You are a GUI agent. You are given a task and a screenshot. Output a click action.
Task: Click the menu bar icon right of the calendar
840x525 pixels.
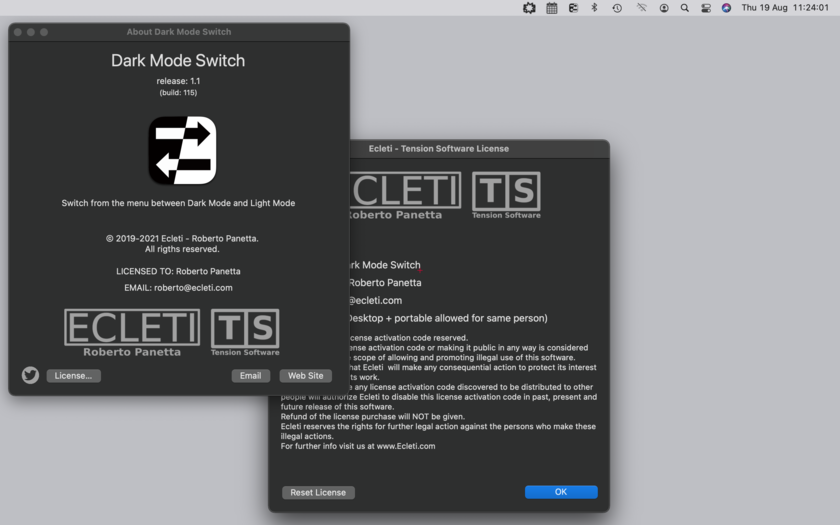pos(573,8)
